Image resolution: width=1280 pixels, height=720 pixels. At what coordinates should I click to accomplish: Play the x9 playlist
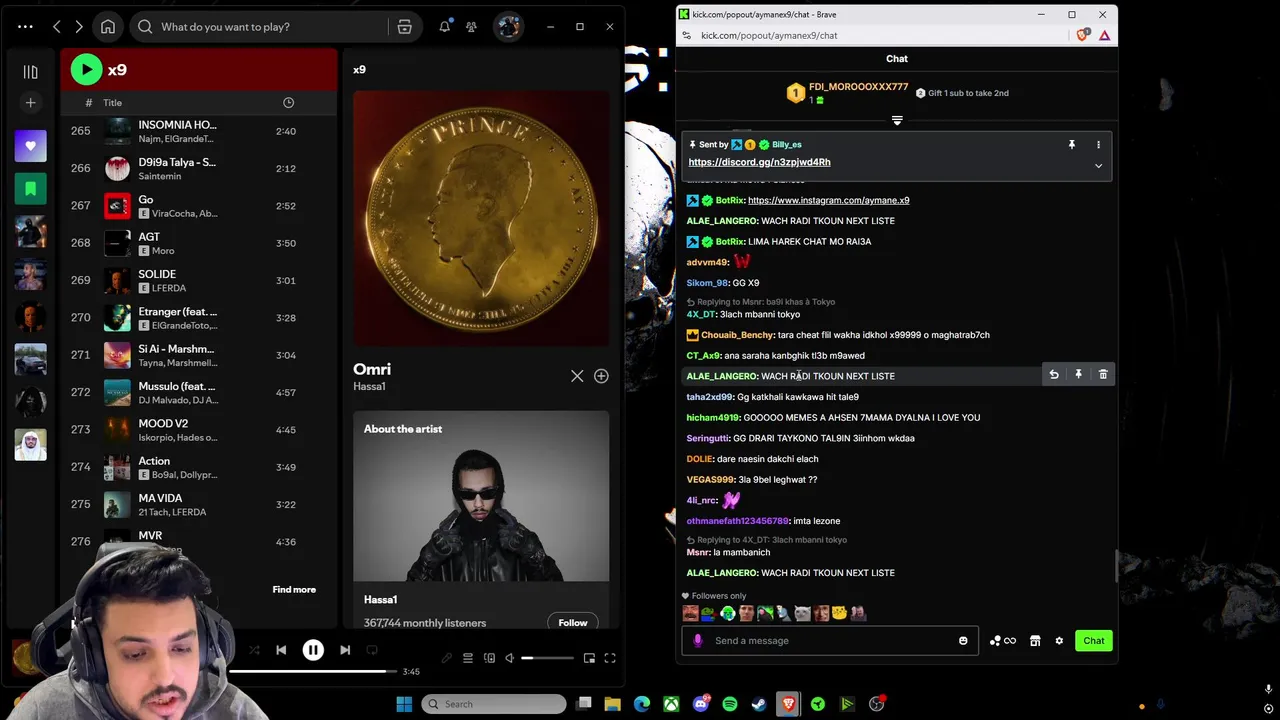pos(87,69)
